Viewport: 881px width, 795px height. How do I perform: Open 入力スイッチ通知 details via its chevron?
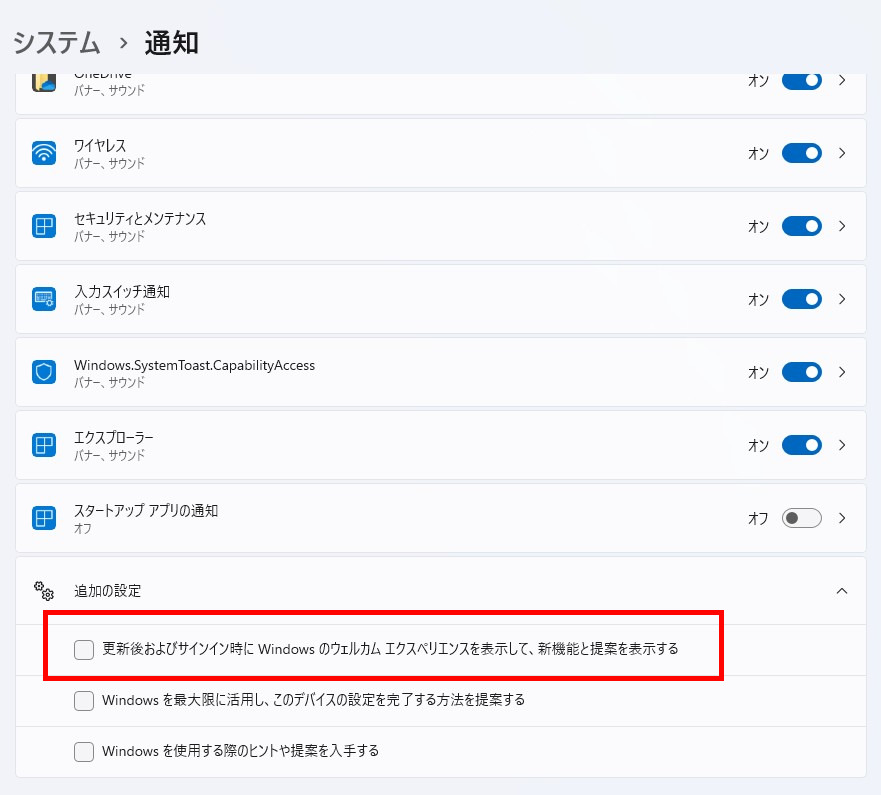[x=842, y=299]
